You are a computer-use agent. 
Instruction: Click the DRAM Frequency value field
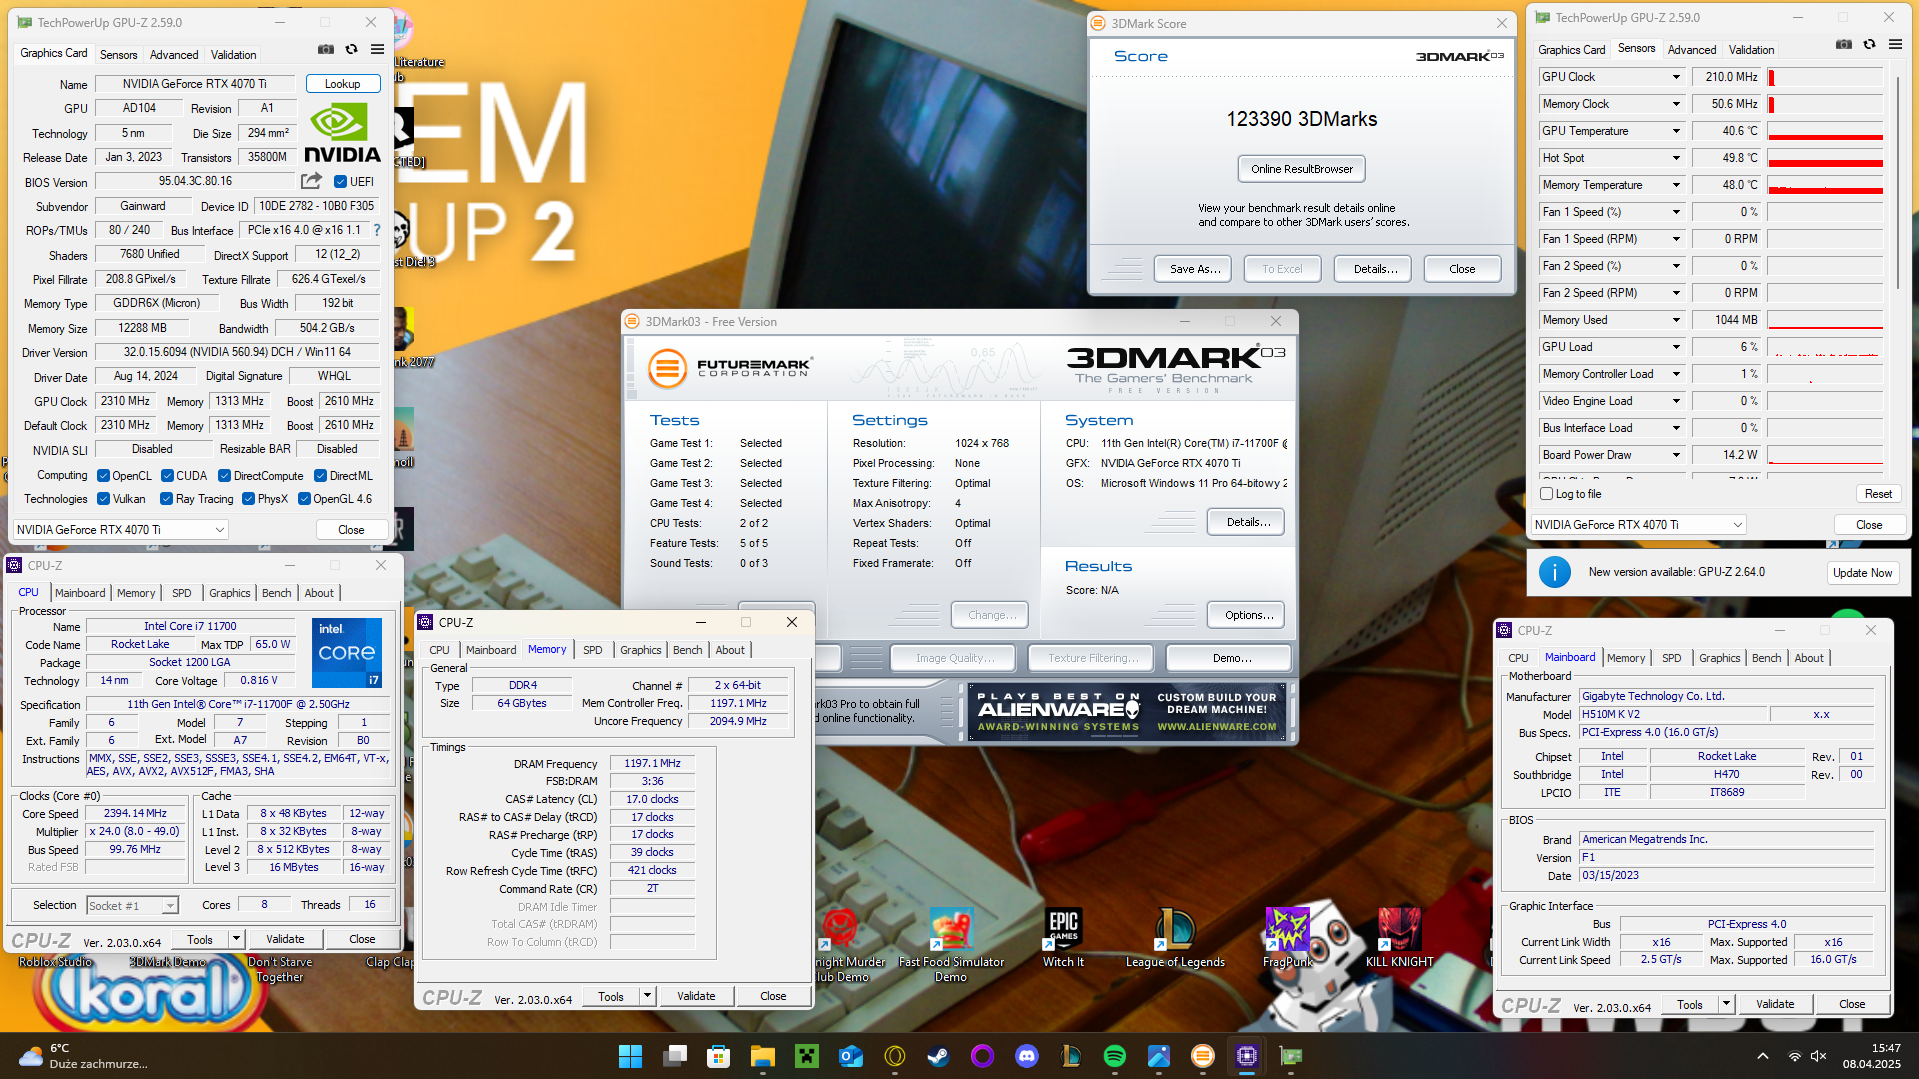652,763
